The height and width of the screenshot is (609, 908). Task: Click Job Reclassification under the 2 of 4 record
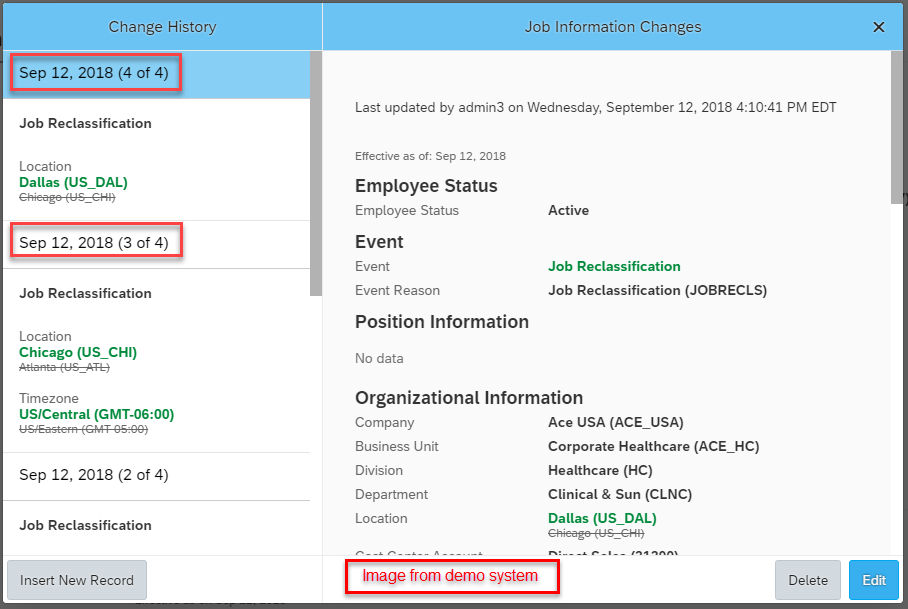[86, 526]
